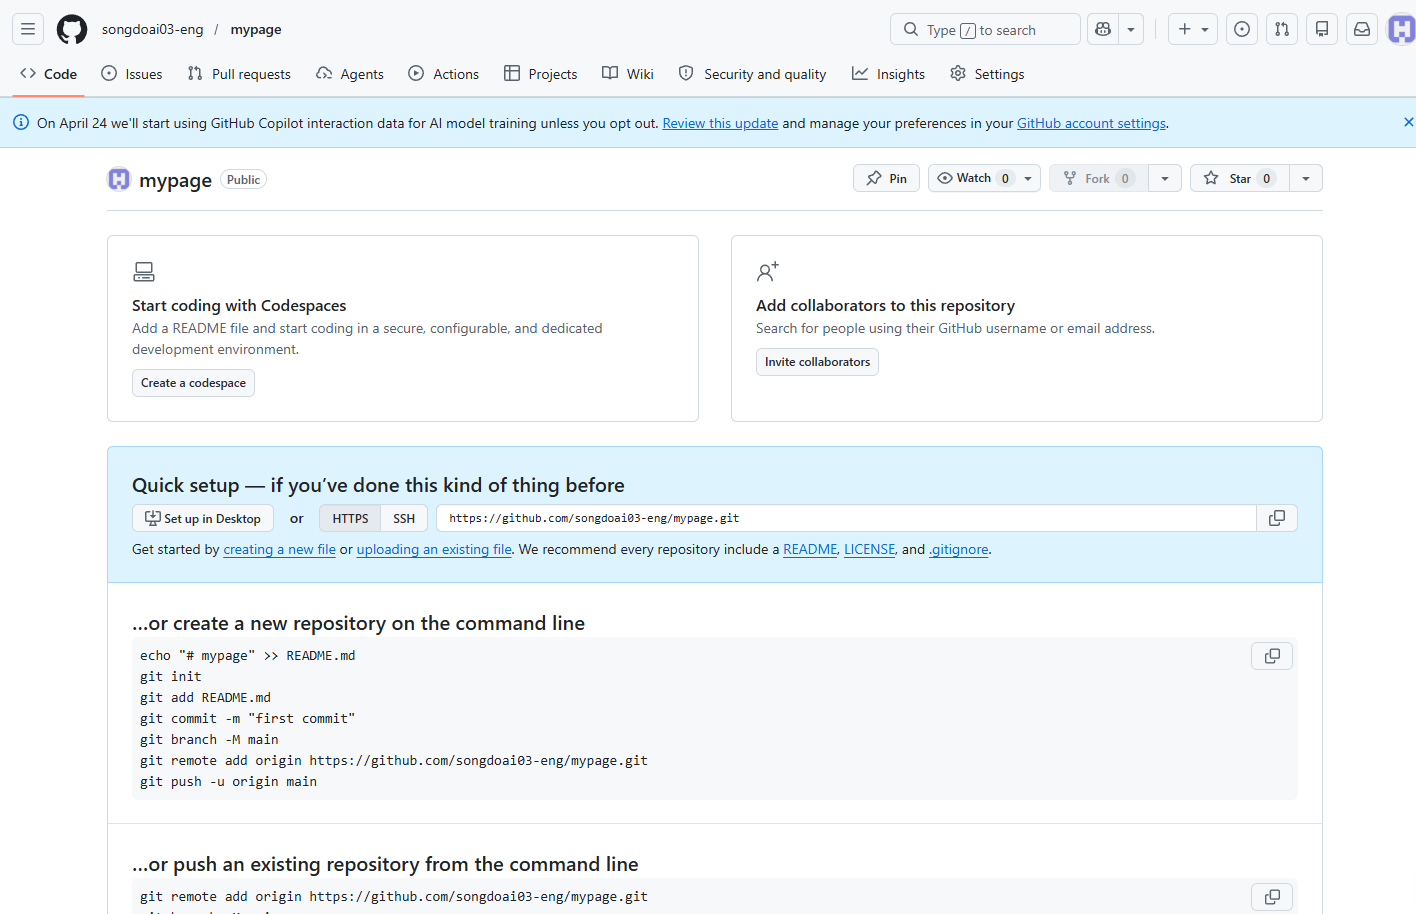This screenshot has height=914, width=1416.
Task: Open GitHub account settings link
Action: tap(1091, 123)
